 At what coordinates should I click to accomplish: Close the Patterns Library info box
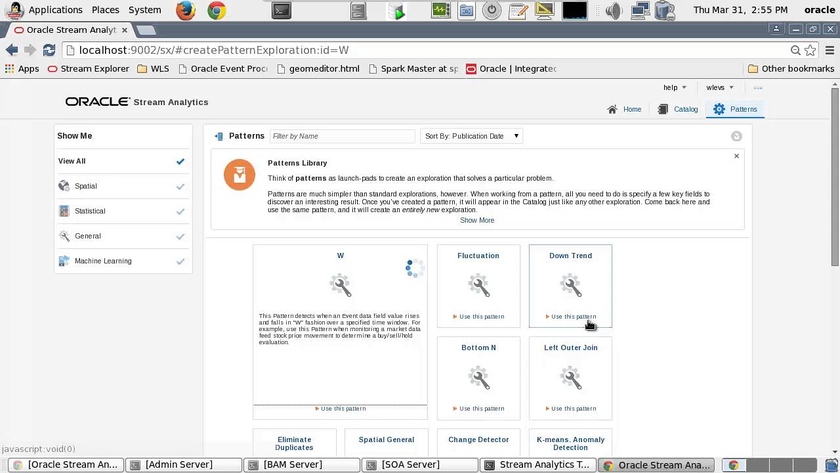pyautogui.click(x=737, y=156)
